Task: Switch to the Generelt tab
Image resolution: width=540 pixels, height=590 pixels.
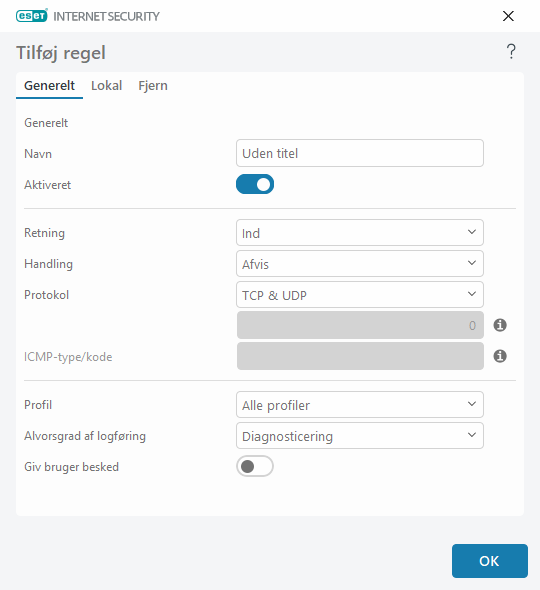Action: coord(49,86)
